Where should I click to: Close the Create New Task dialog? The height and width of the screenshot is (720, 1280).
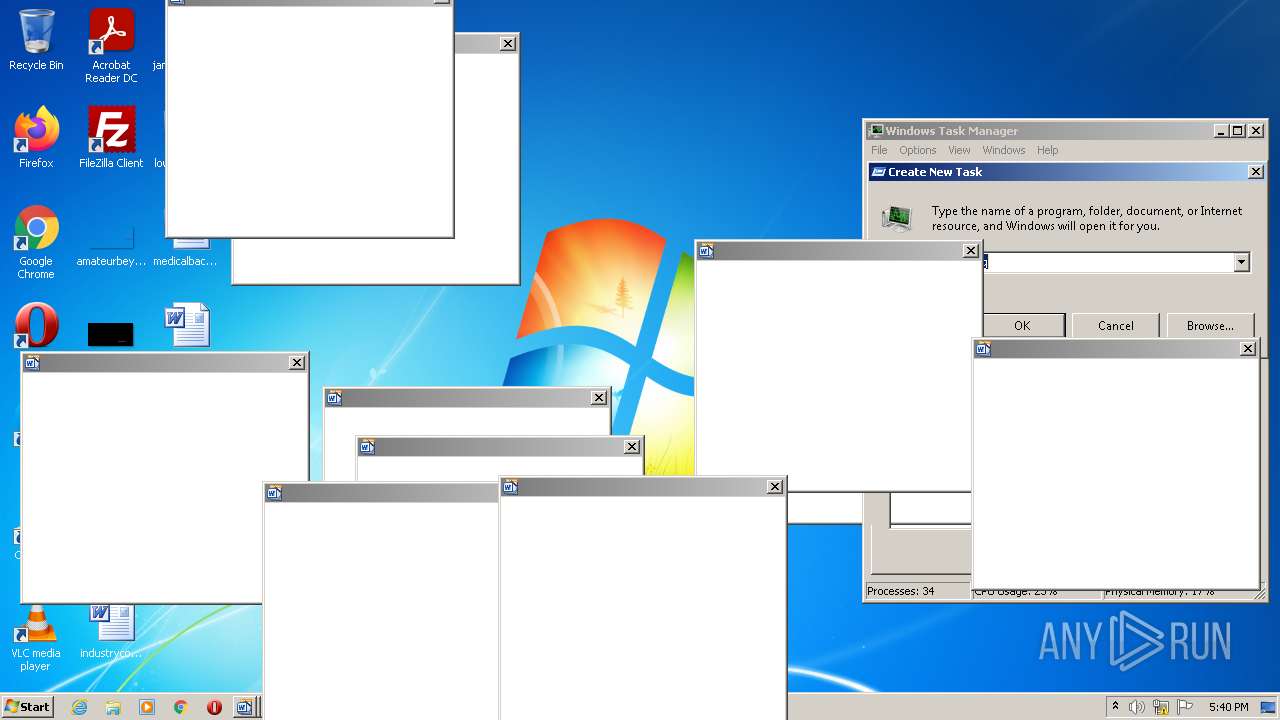(1256, 172)
